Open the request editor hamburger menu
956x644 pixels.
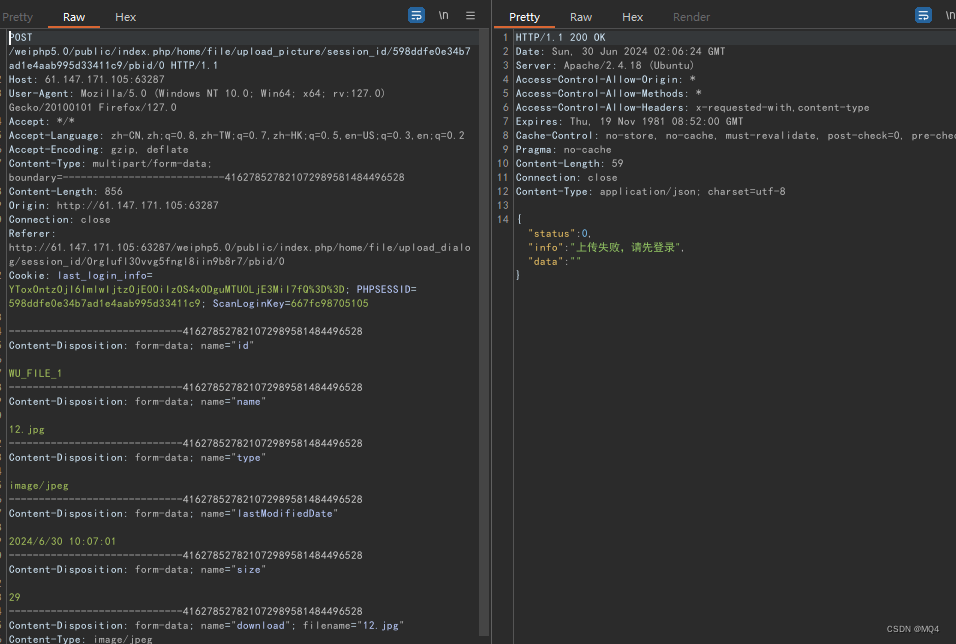coord(470,15)
